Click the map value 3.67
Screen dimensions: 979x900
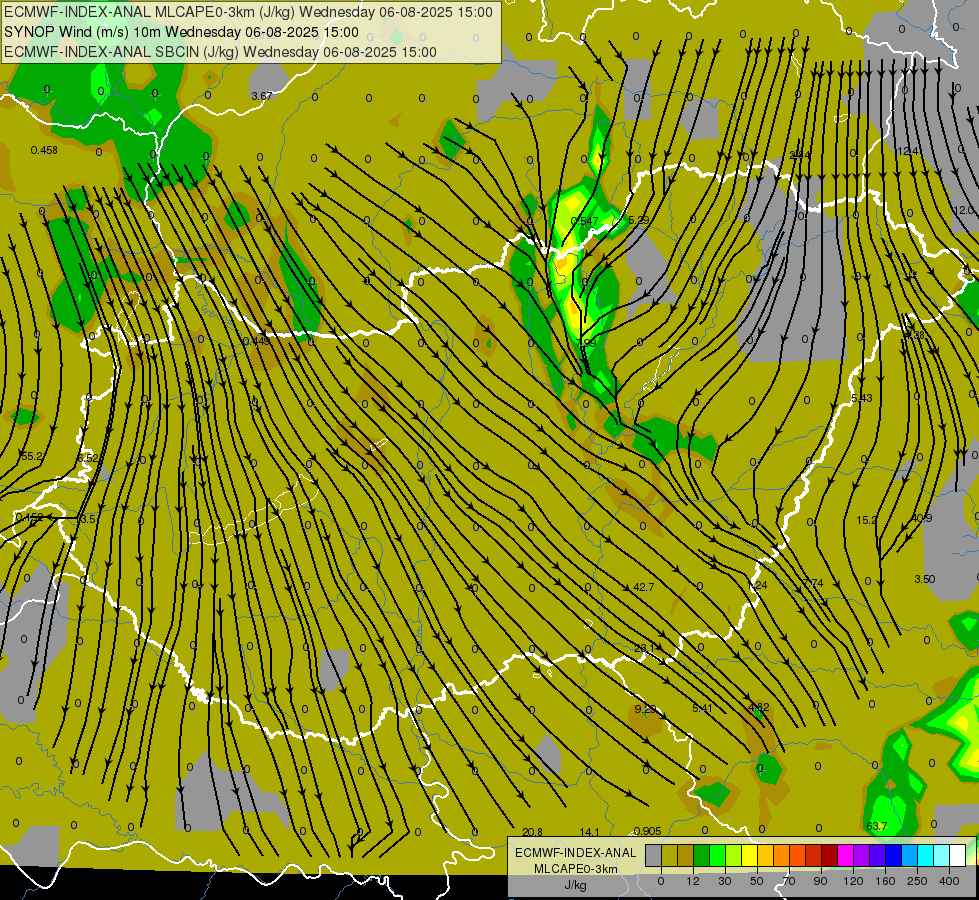point(262,96)
